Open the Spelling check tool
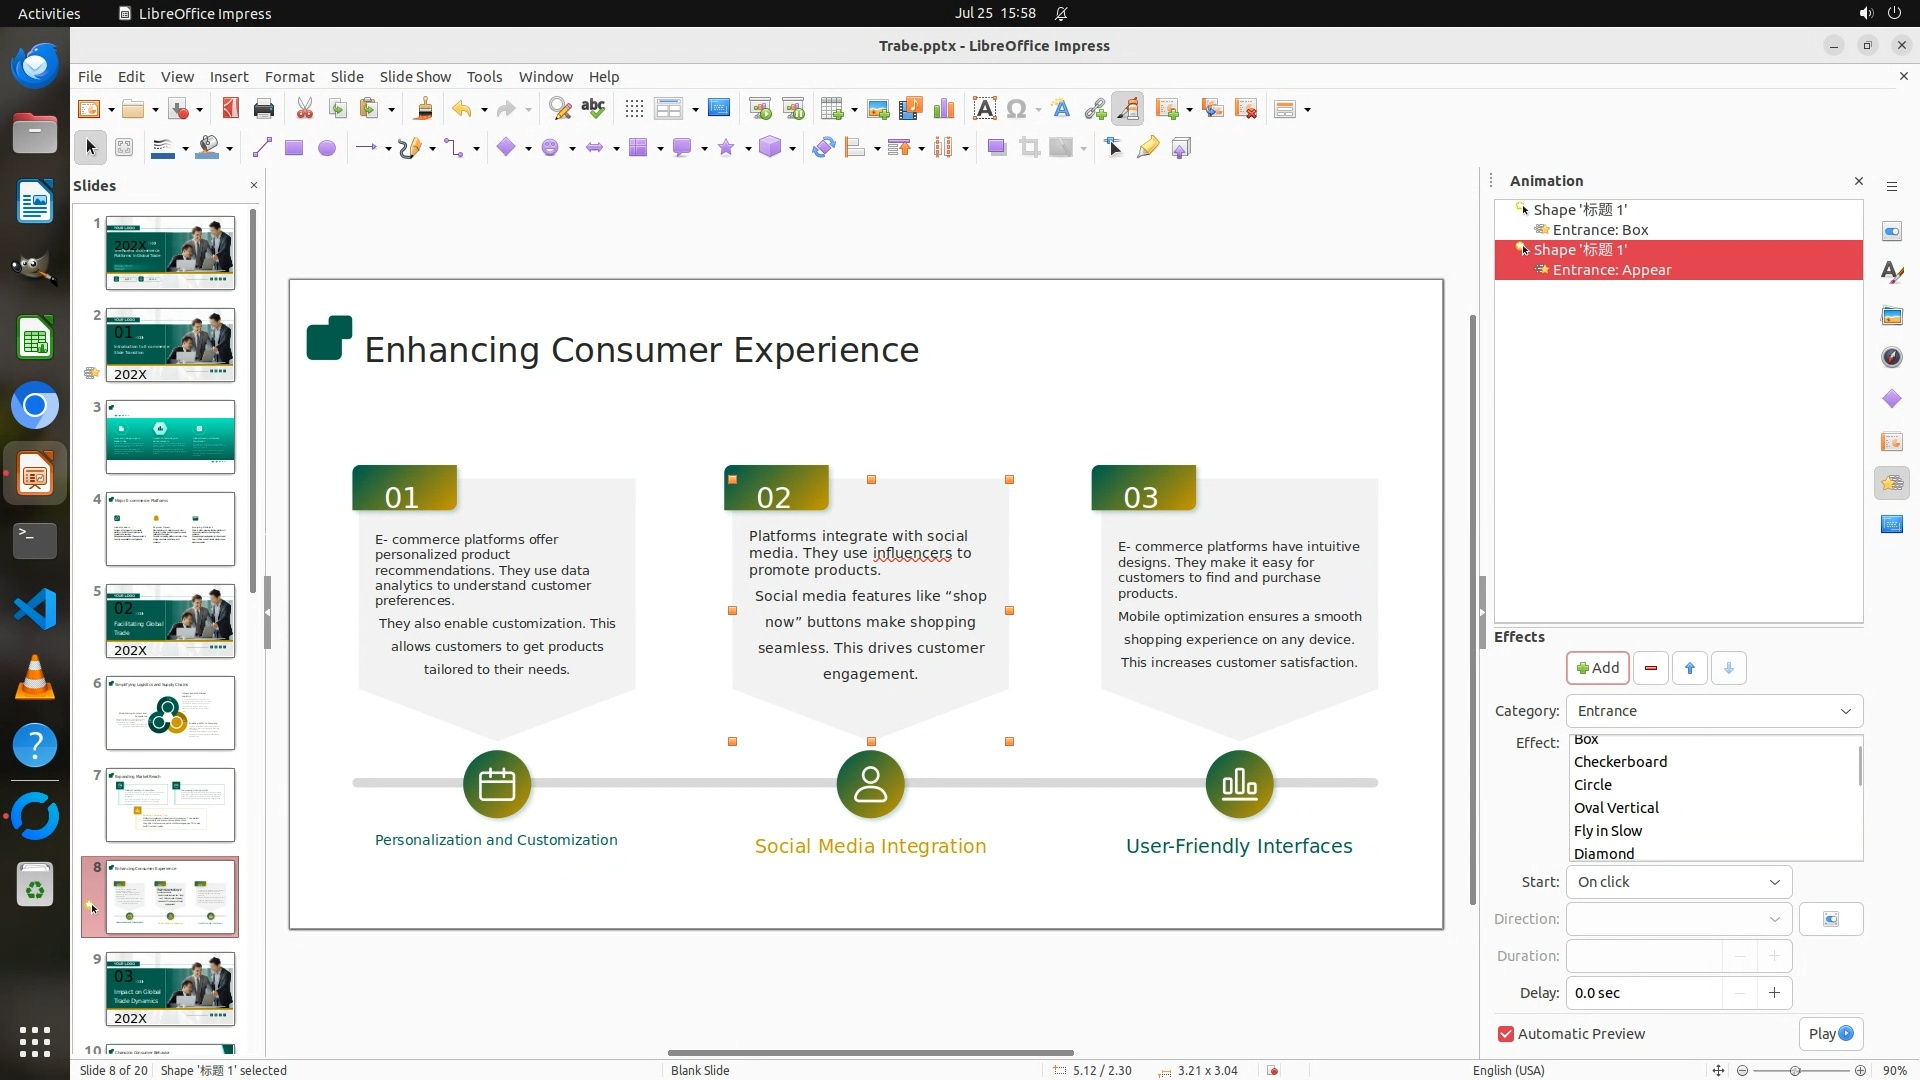1920x1080 pixels. (x=593, y=109)
